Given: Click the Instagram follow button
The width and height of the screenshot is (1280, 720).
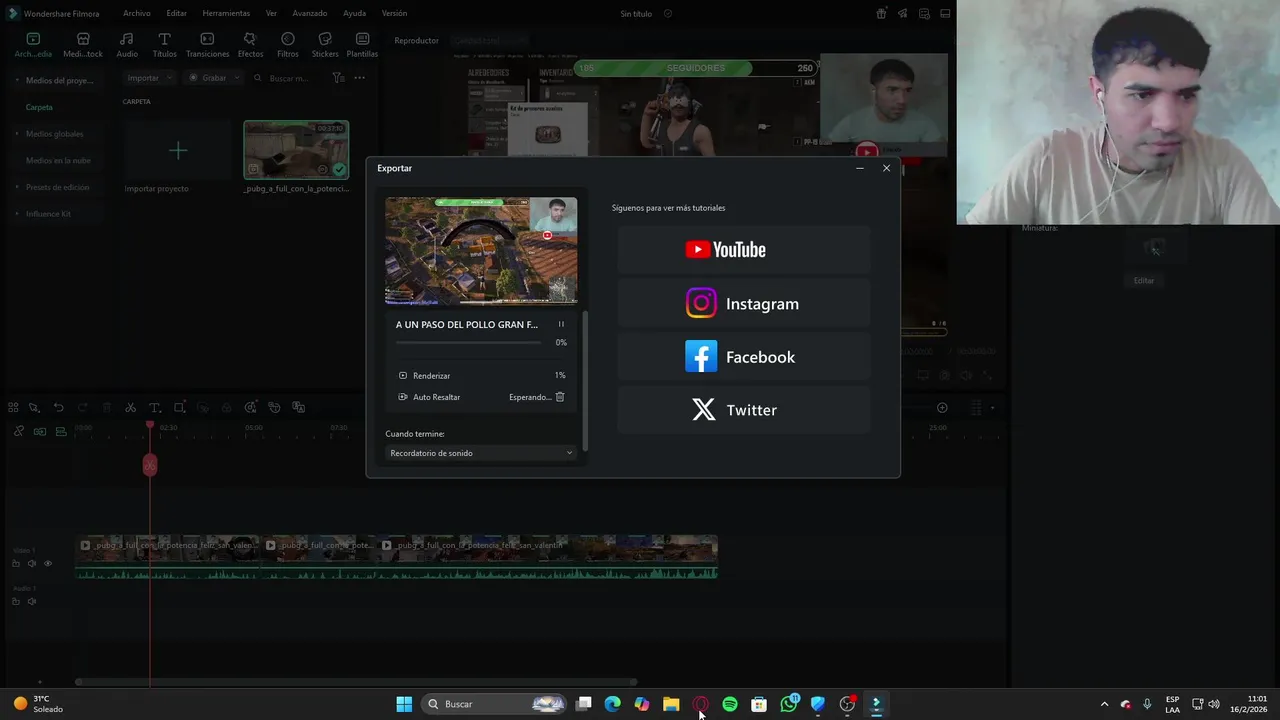Looking at the screenshot, I should pyautogui.click(x=744, y=303).
